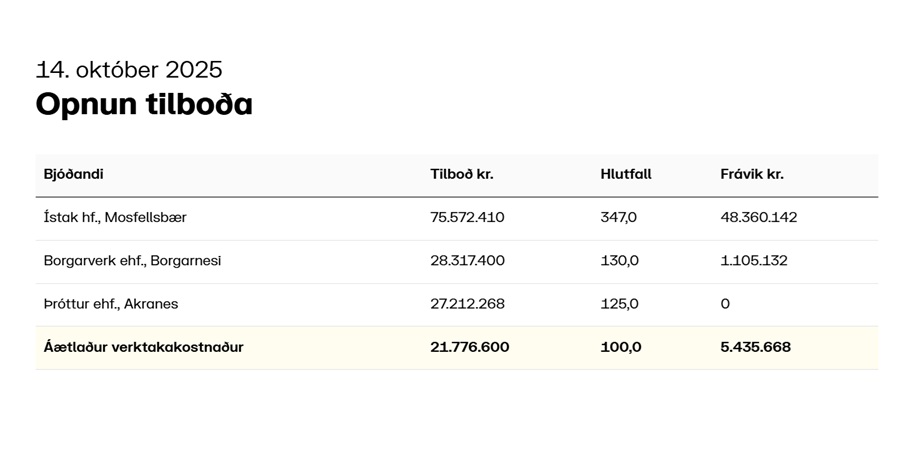
Task: Click the Tilboð kr. column header
Action: 462,174
